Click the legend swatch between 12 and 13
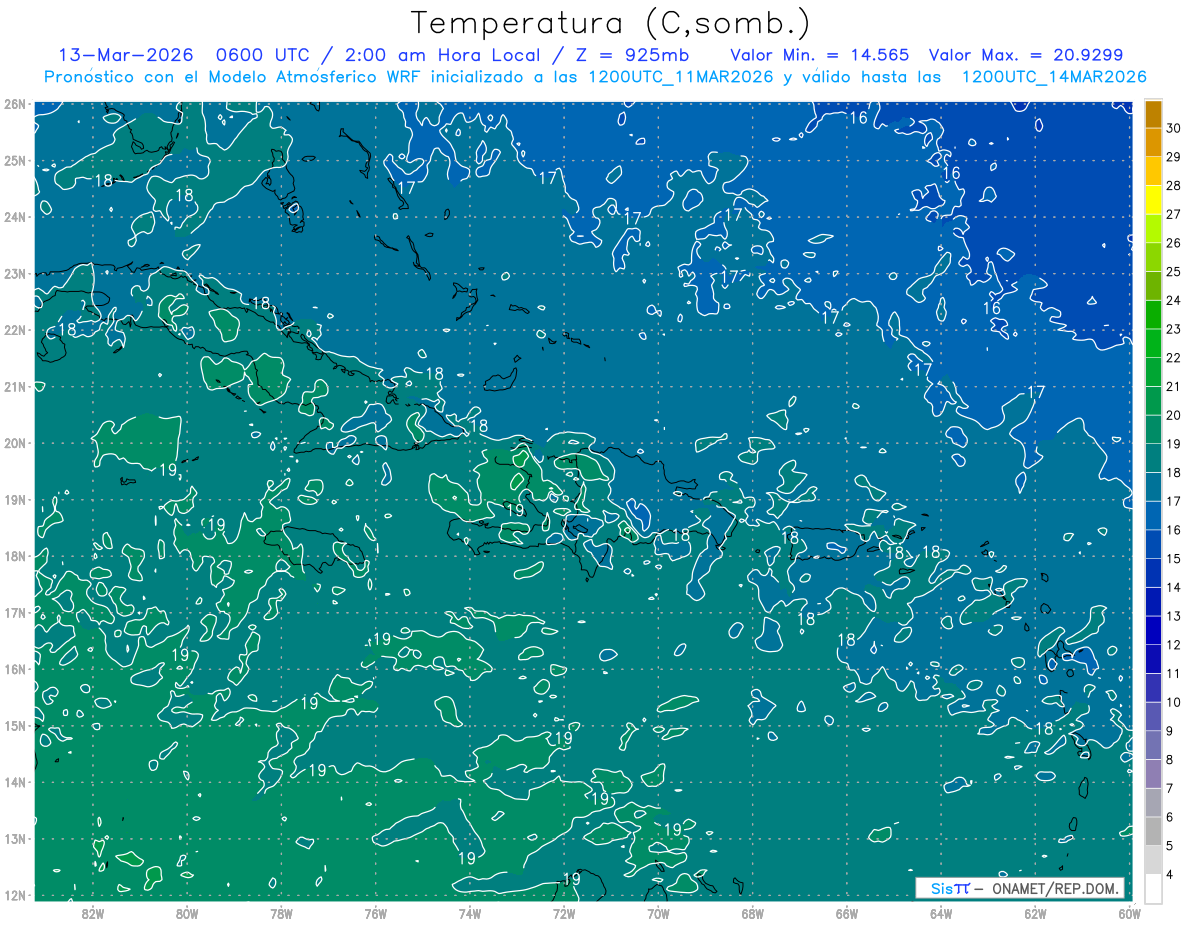Screen dimensions: 1200x927 [1153, 631]
